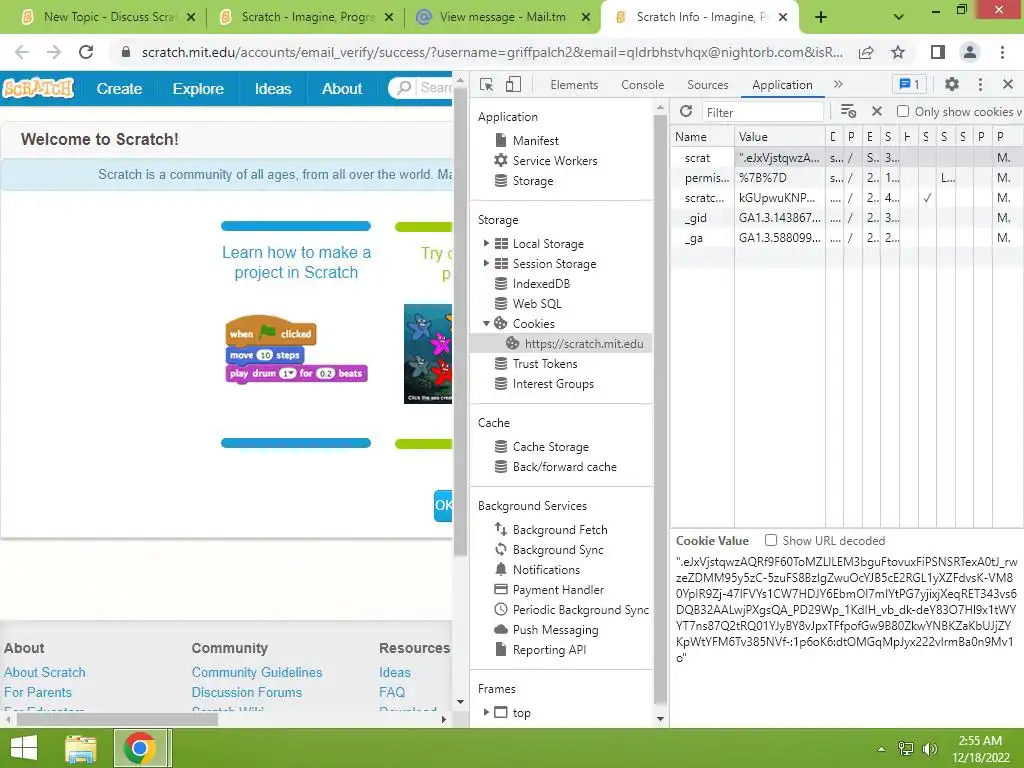Open Discussion Forums footer link
The image size is (1024, 768).
click(x=246, y=692)
